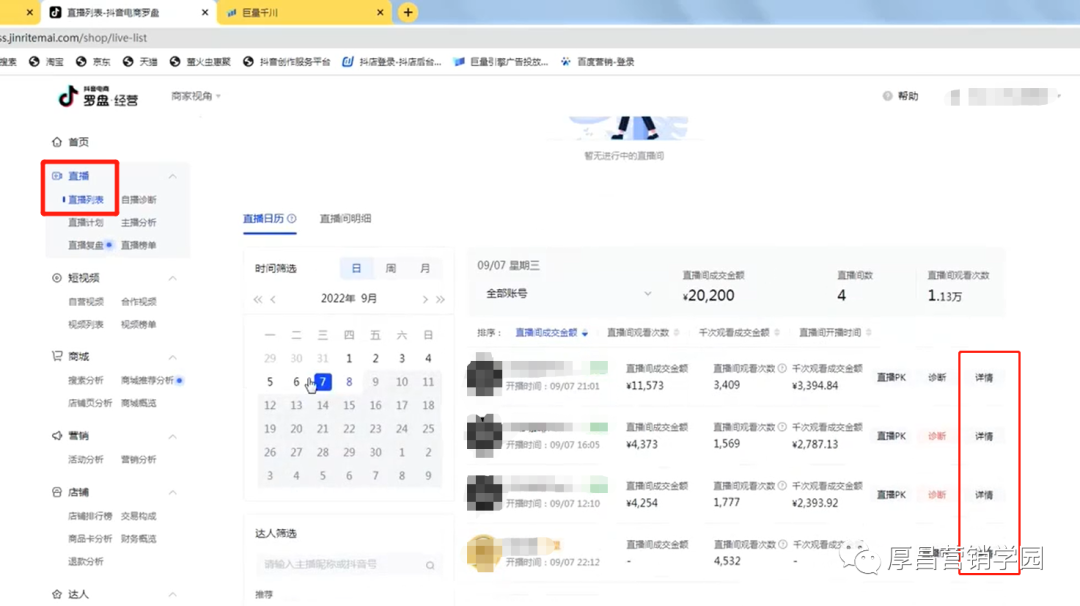Open the 抖音创作服务平台 bookmark
Image resolution: width=1080 pixels, height=606 pixels.
point(287,62)
